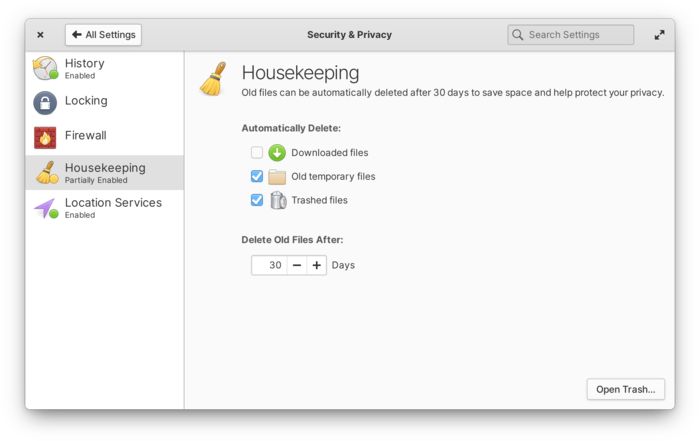The height and width of the screenshot is (441, 700).
Task: Click the 'Days' unit label
Action: [343, 265]
